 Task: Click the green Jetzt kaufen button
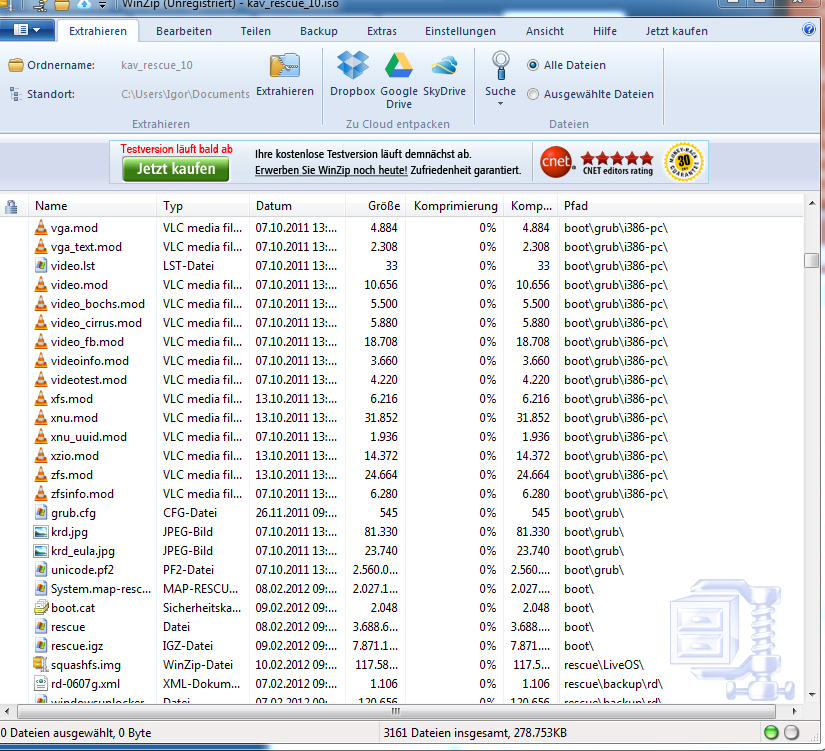(176, 169)
